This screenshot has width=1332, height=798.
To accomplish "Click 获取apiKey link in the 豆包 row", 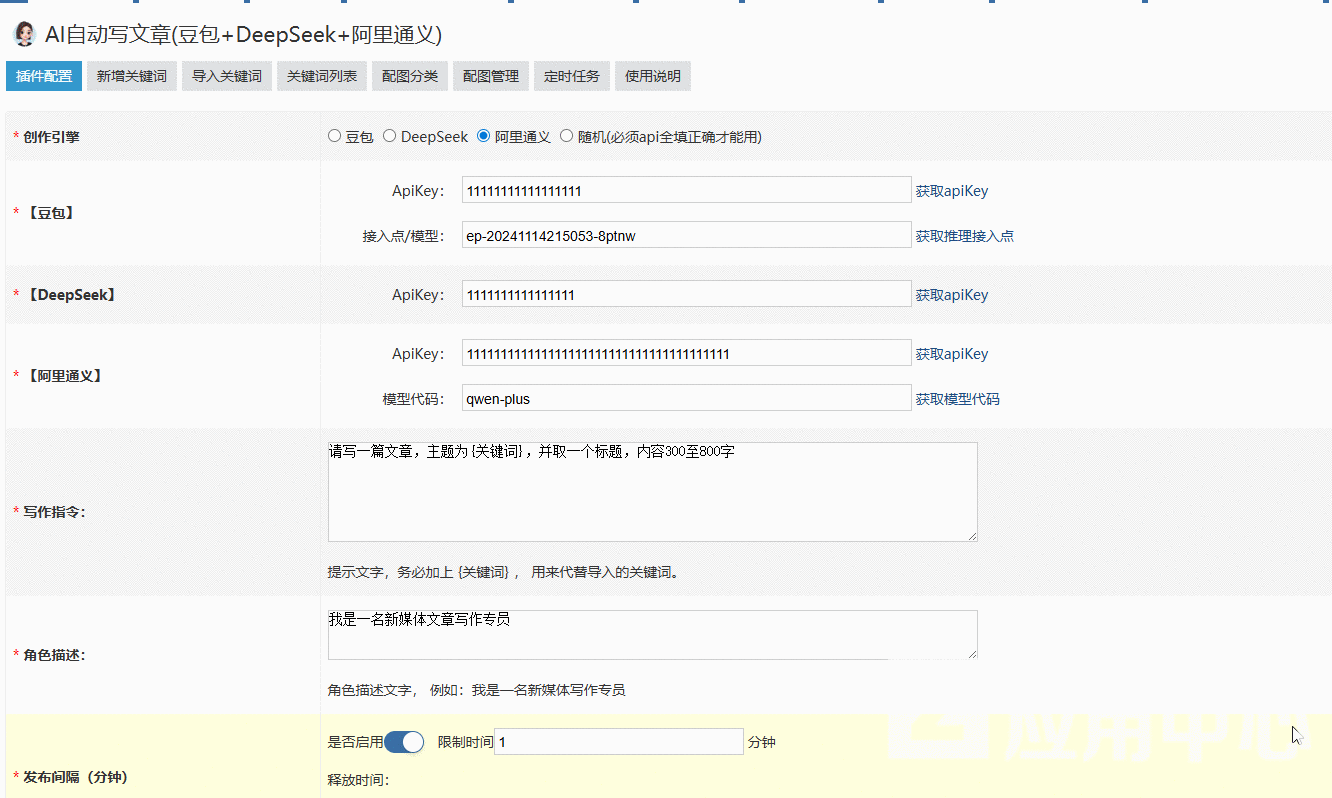I will coord(952,191).
